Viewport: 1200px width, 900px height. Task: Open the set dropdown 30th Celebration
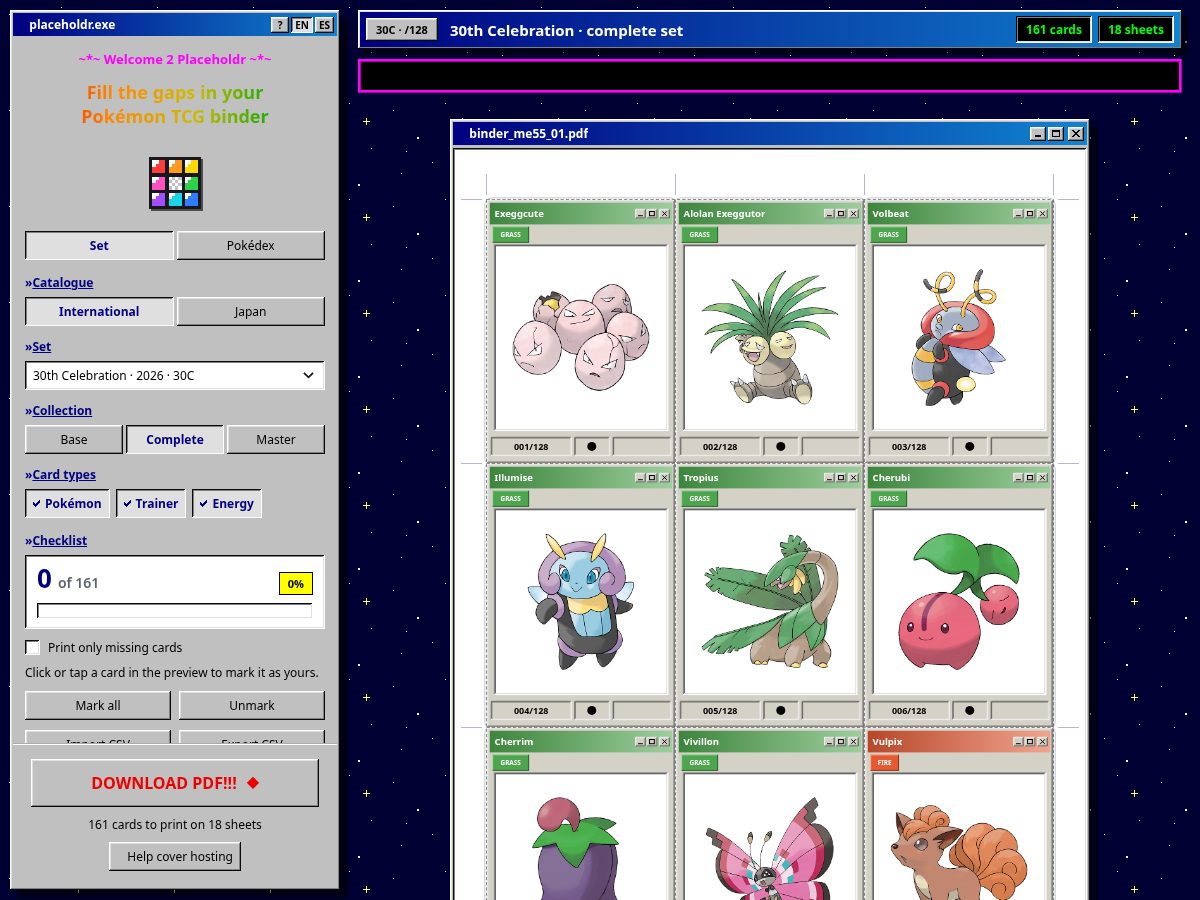[x=175, y=375]
